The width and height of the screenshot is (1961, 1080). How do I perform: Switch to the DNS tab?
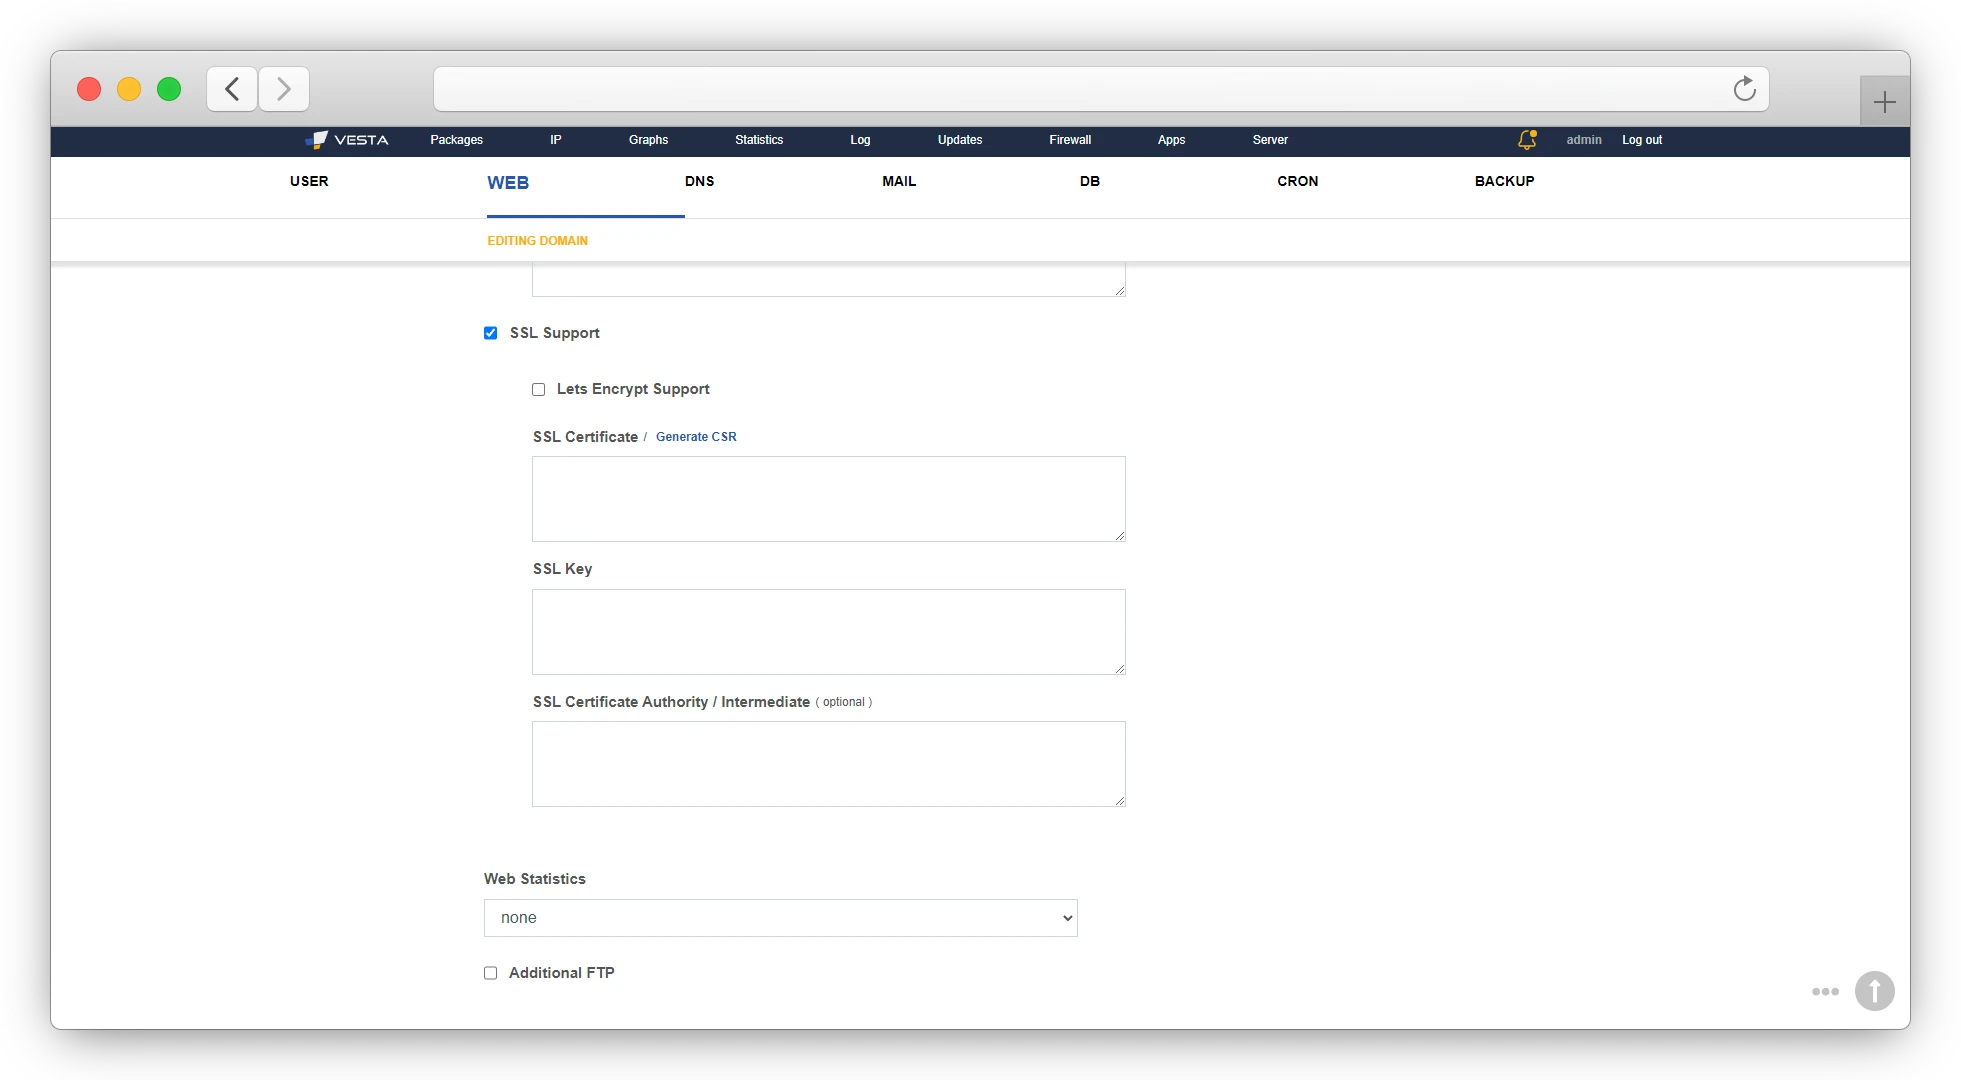click(699, 182)
